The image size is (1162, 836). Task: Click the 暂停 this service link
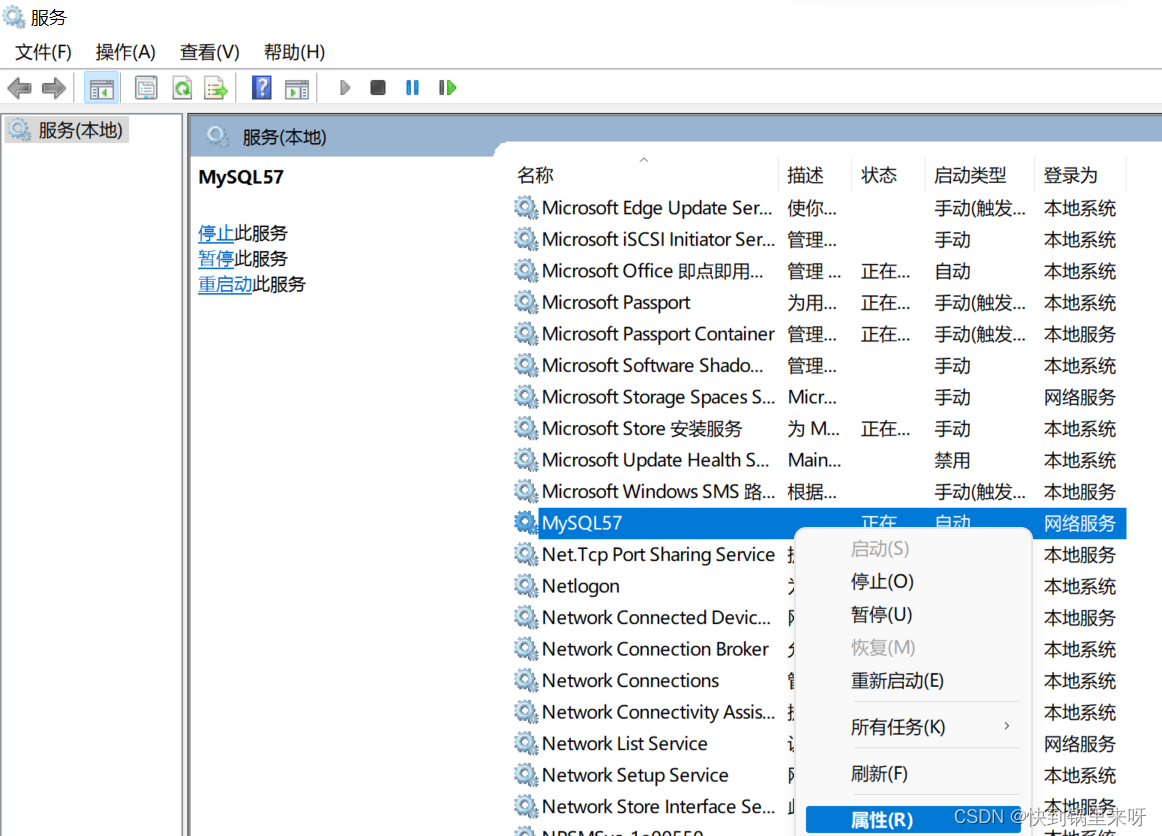216,259
